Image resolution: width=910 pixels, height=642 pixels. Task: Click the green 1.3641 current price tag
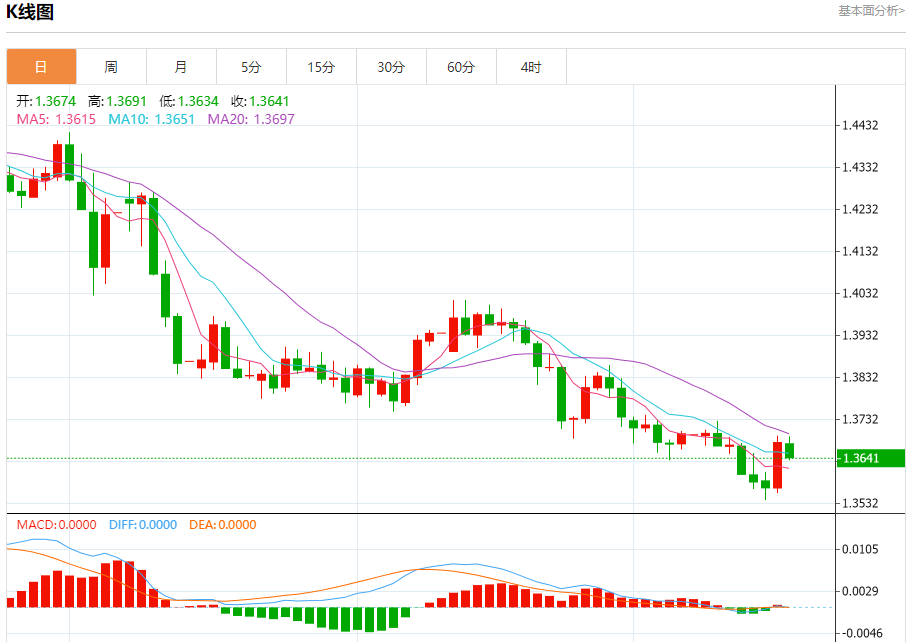(871, 458)
